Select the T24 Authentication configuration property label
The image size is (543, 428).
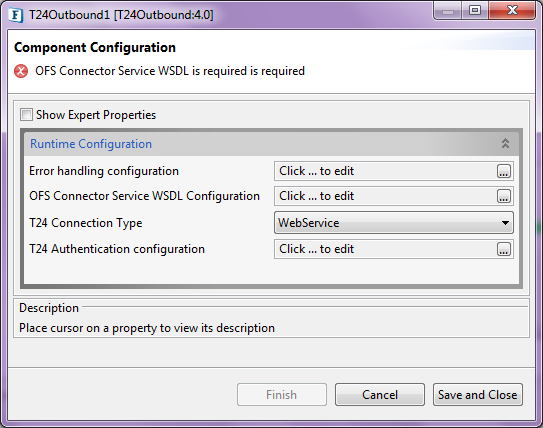tap(117, 249)
